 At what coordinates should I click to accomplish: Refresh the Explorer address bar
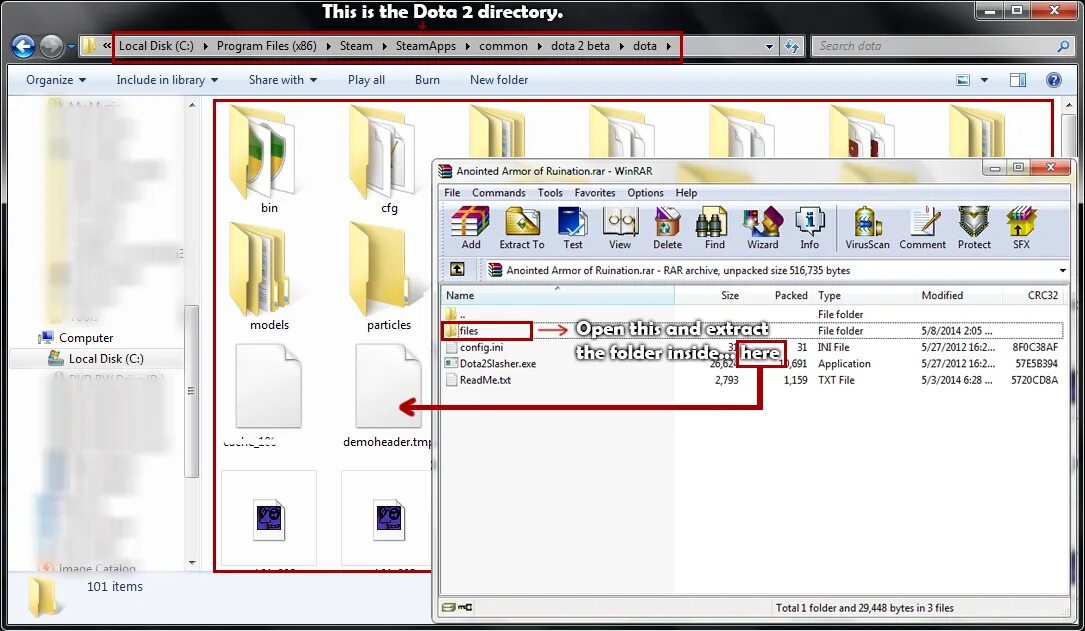tap(792, 46)
